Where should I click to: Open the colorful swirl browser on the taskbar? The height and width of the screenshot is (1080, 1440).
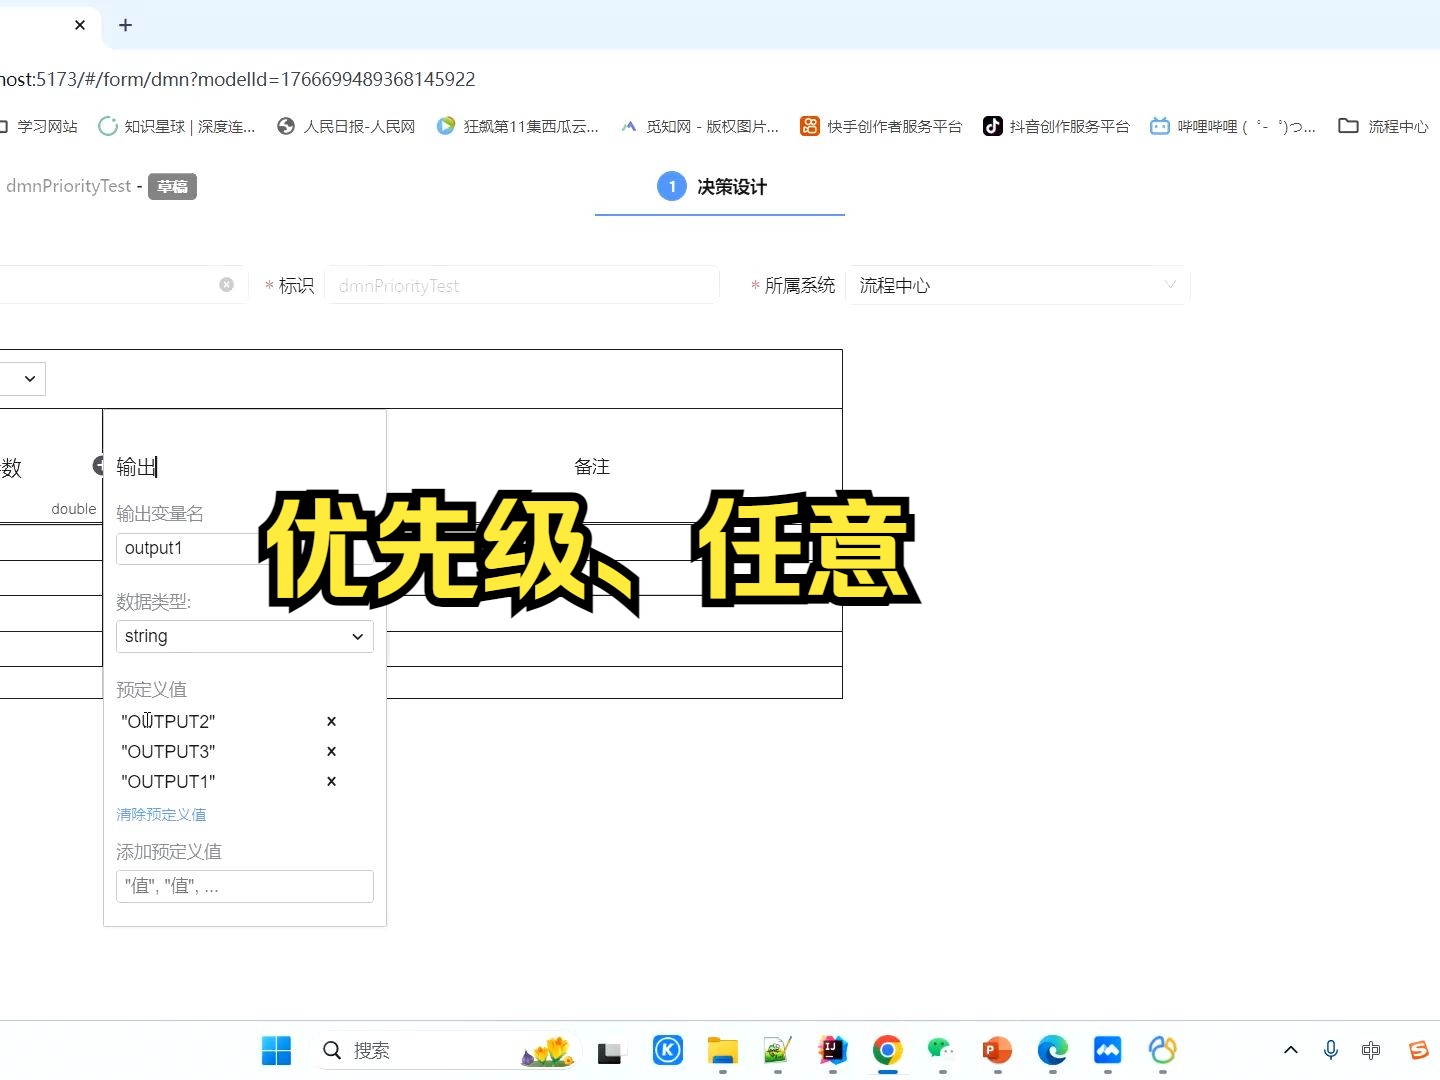point(1162,1050)
